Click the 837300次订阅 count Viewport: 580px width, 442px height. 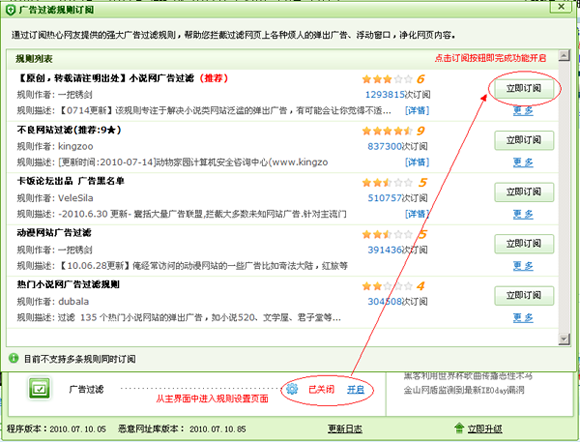click(397, 146)
